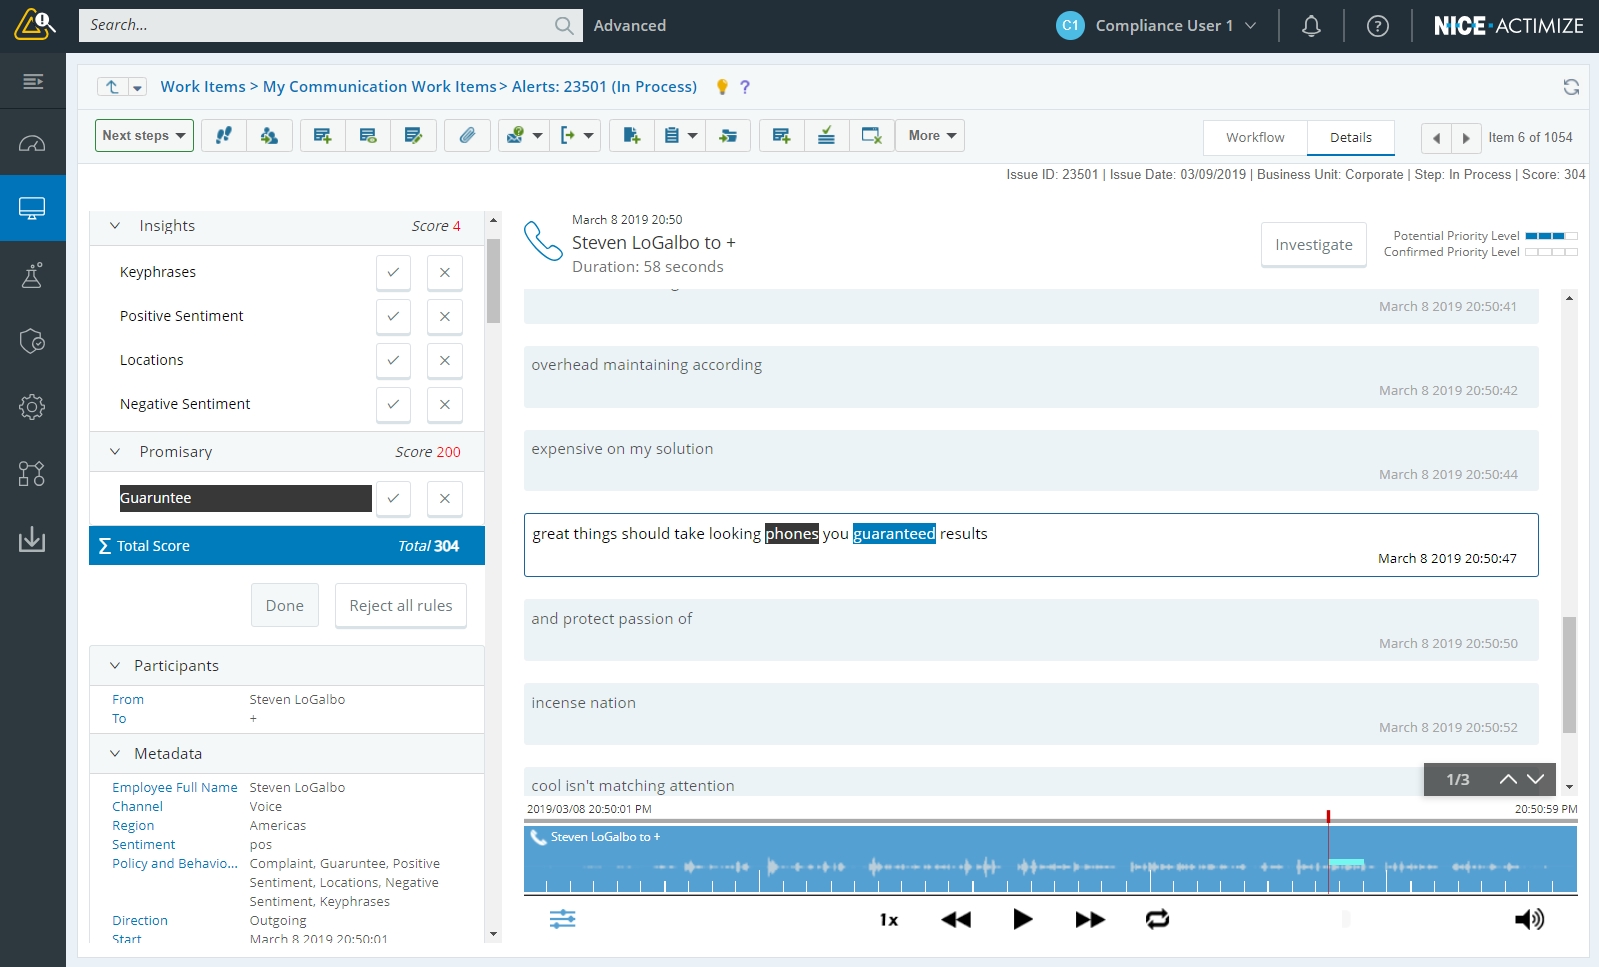Open the Next steps dropdown
The height and width of the screenshot is (967, 1599).
pyautogui.click(x=144, y=136)
